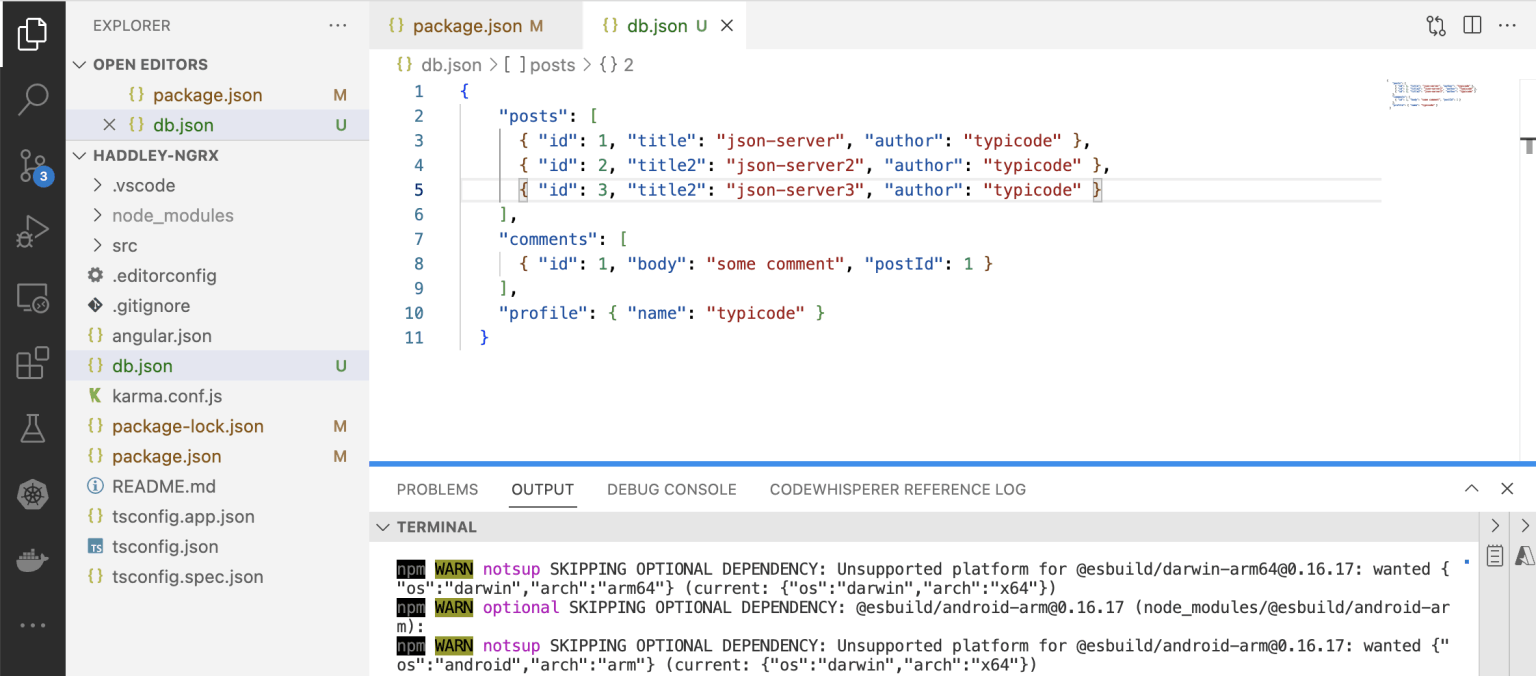
Task: Click the posts breadcrumb segment
Action: point(552,65)
